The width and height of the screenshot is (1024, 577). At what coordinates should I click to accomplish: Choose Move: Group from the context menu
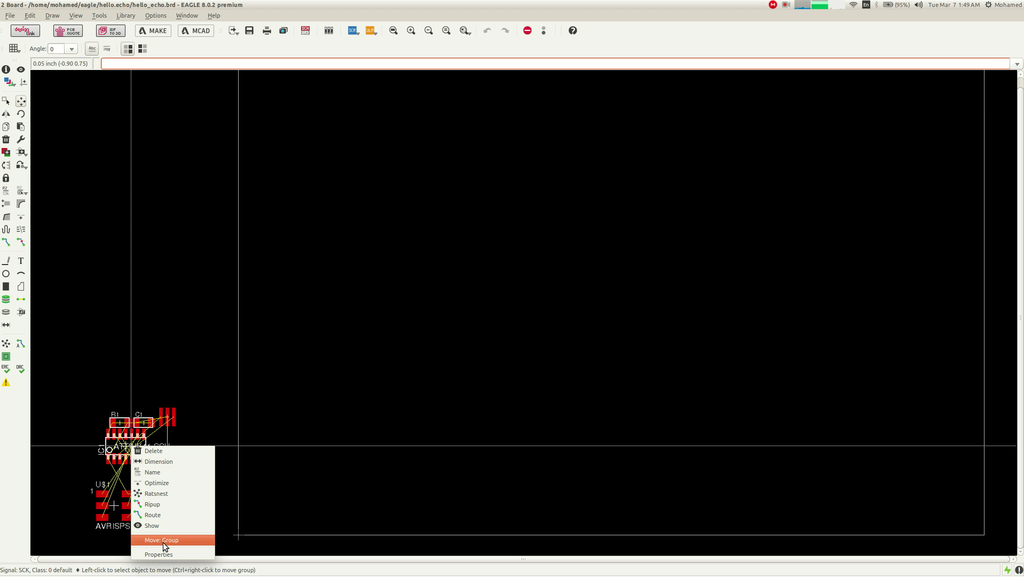pyautogui.click(x=173, y=540)
